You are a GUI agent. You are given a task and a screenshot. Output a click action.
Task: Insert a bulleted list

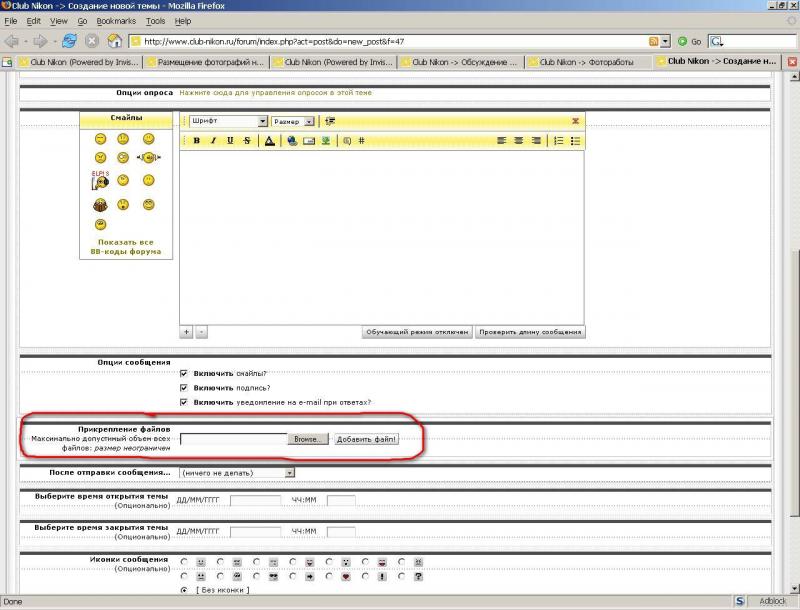pyautogui.click(x=576, y=141)
